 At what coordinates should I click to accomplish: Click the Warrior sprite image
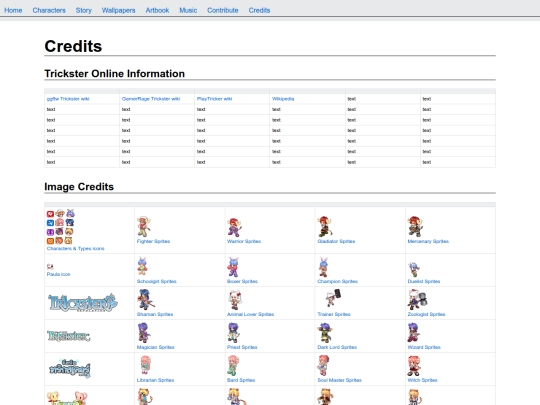click(x=234, y=227)
